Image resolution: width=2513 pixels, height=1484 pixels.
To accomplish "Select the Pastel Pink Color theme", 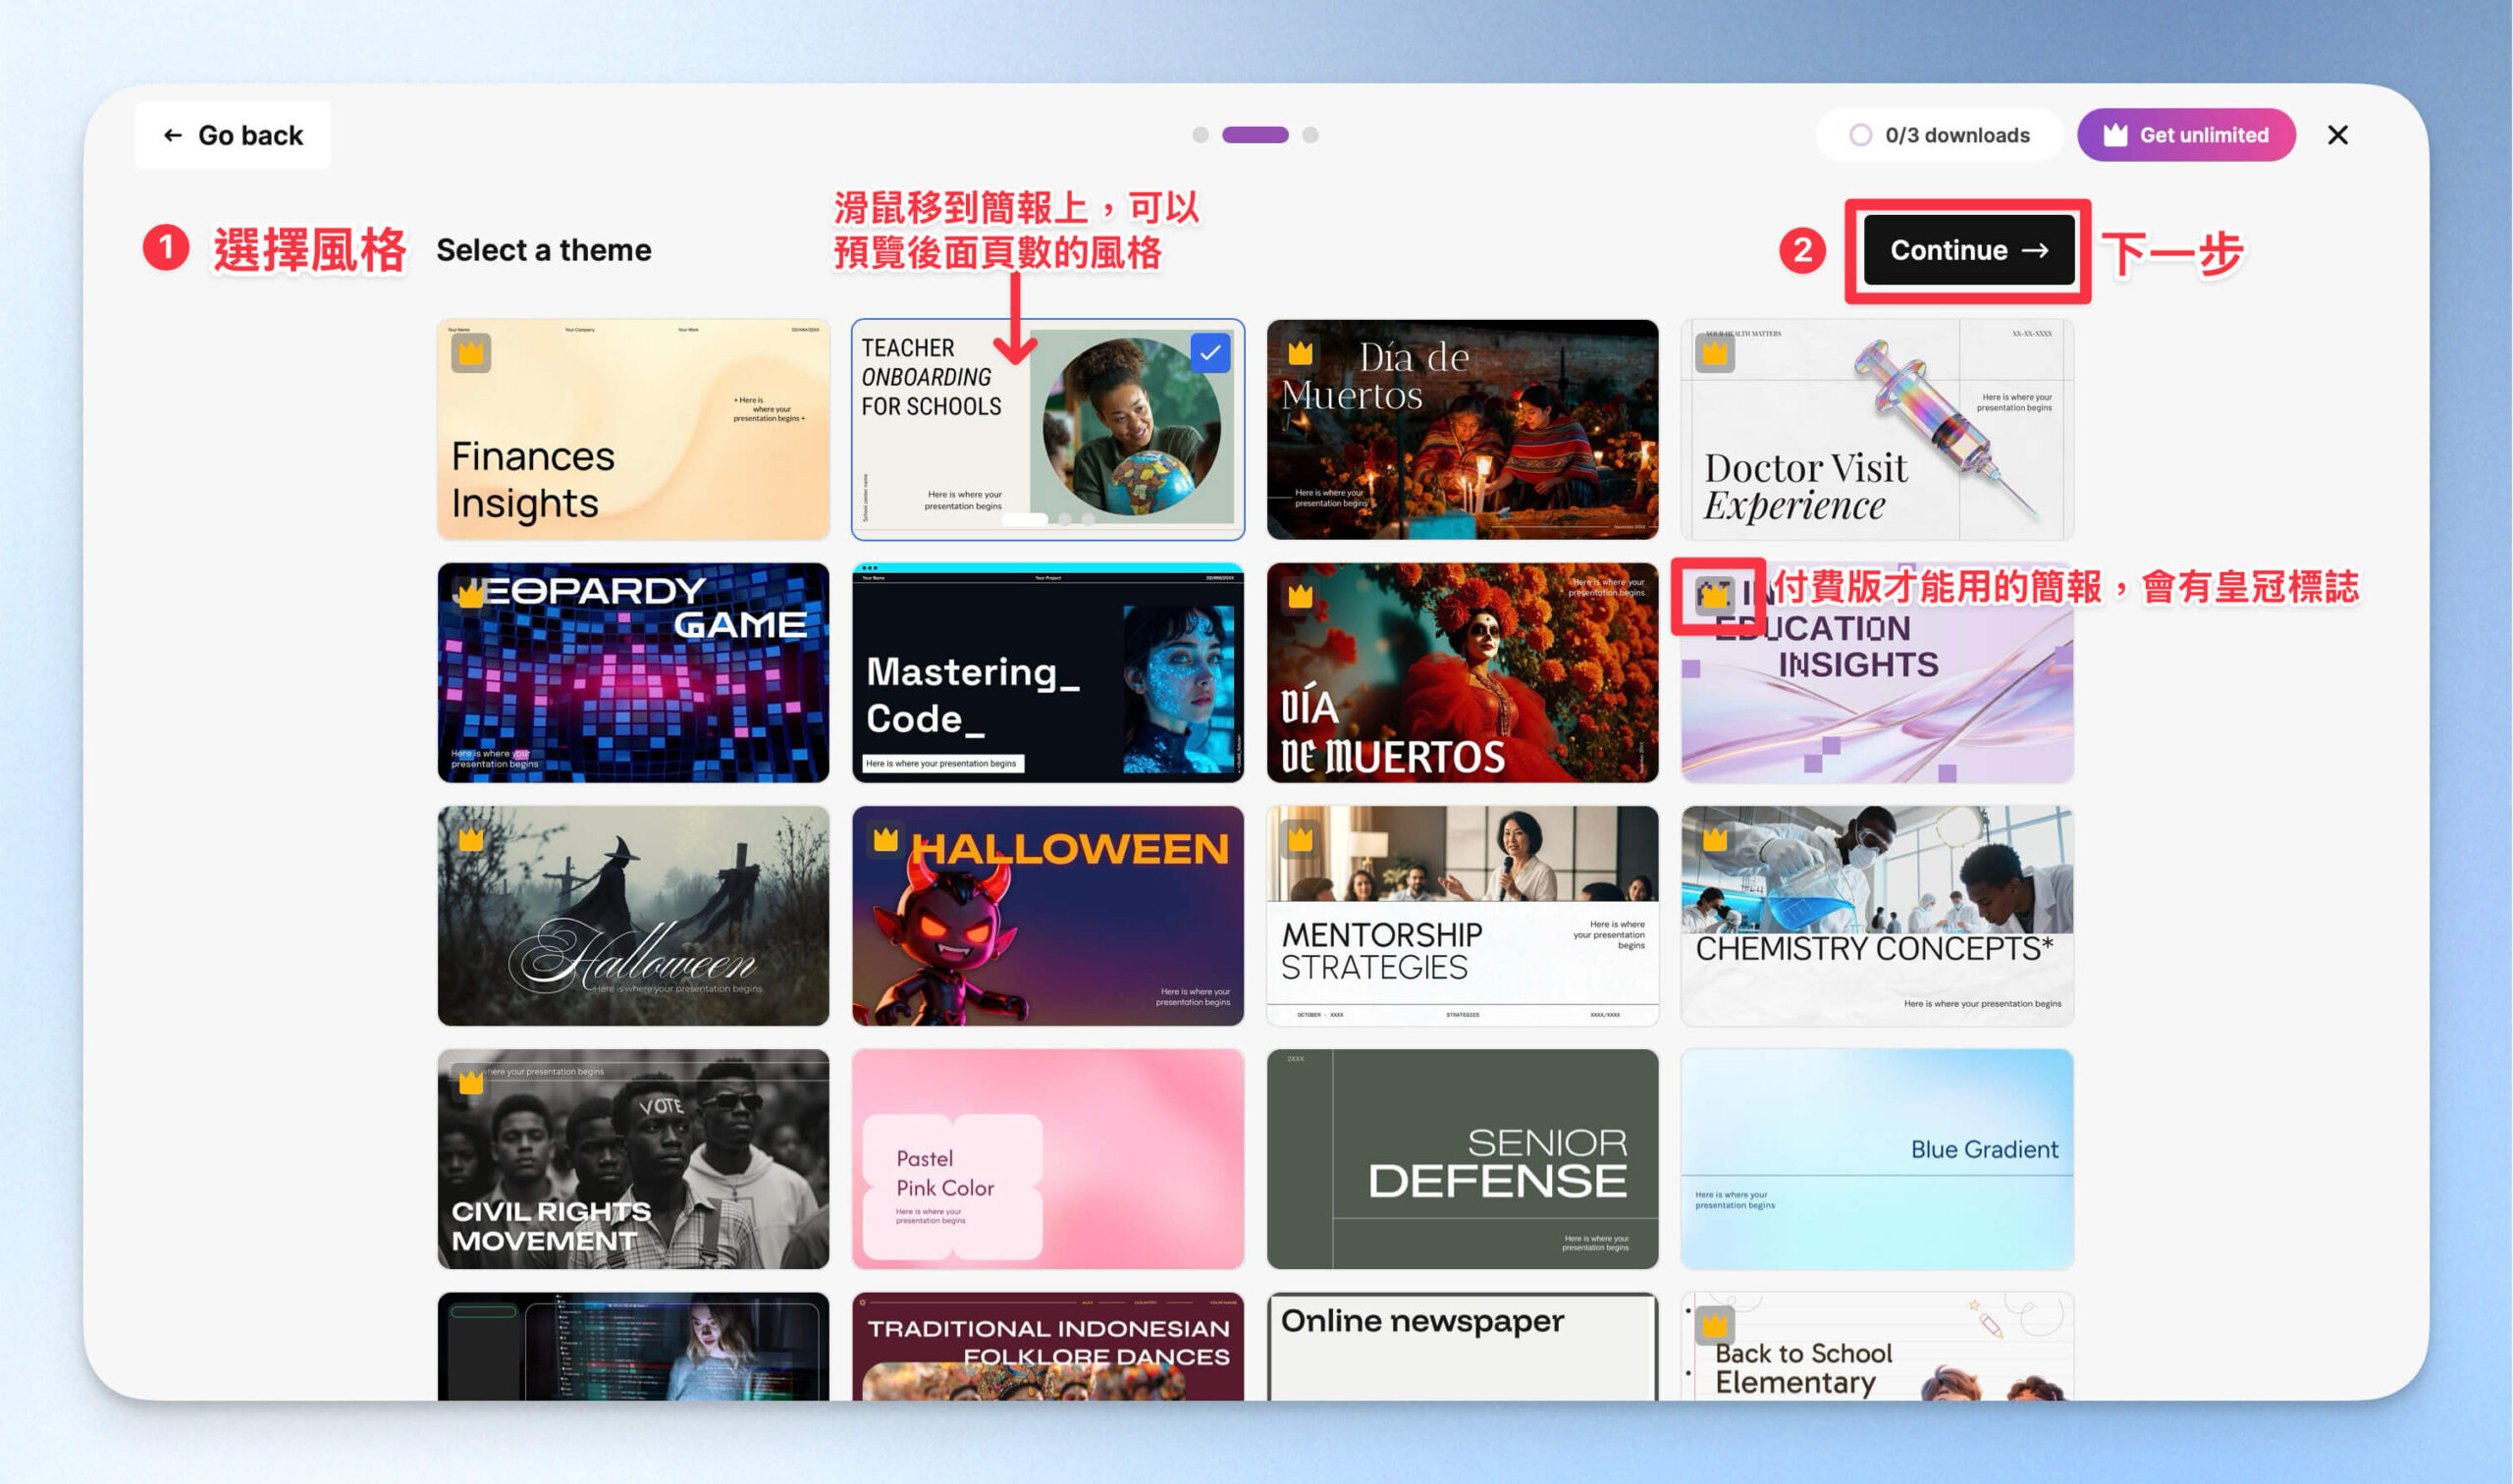I will click(x=1047, y=1158).
